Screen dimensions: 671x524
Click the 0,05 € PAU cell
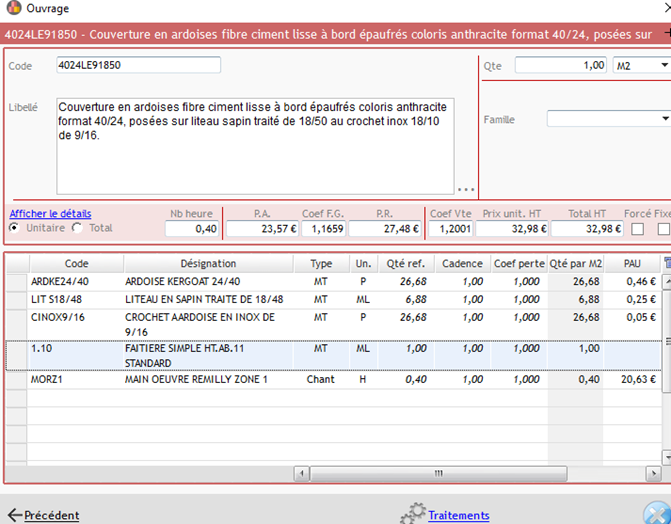pos(632,325)
